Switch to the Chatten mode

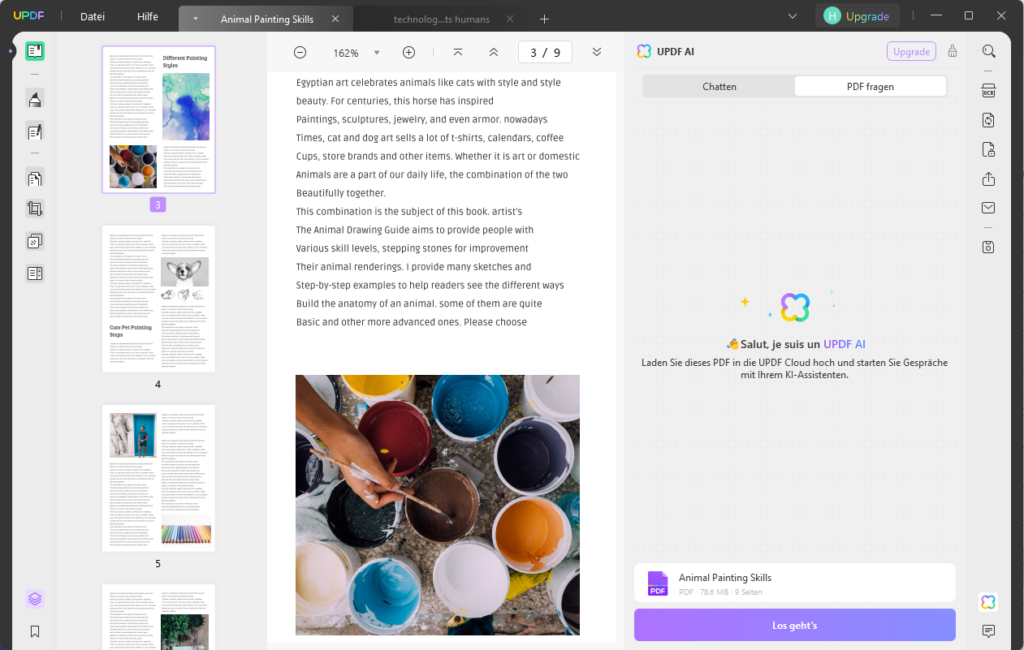tap(719, 87)
